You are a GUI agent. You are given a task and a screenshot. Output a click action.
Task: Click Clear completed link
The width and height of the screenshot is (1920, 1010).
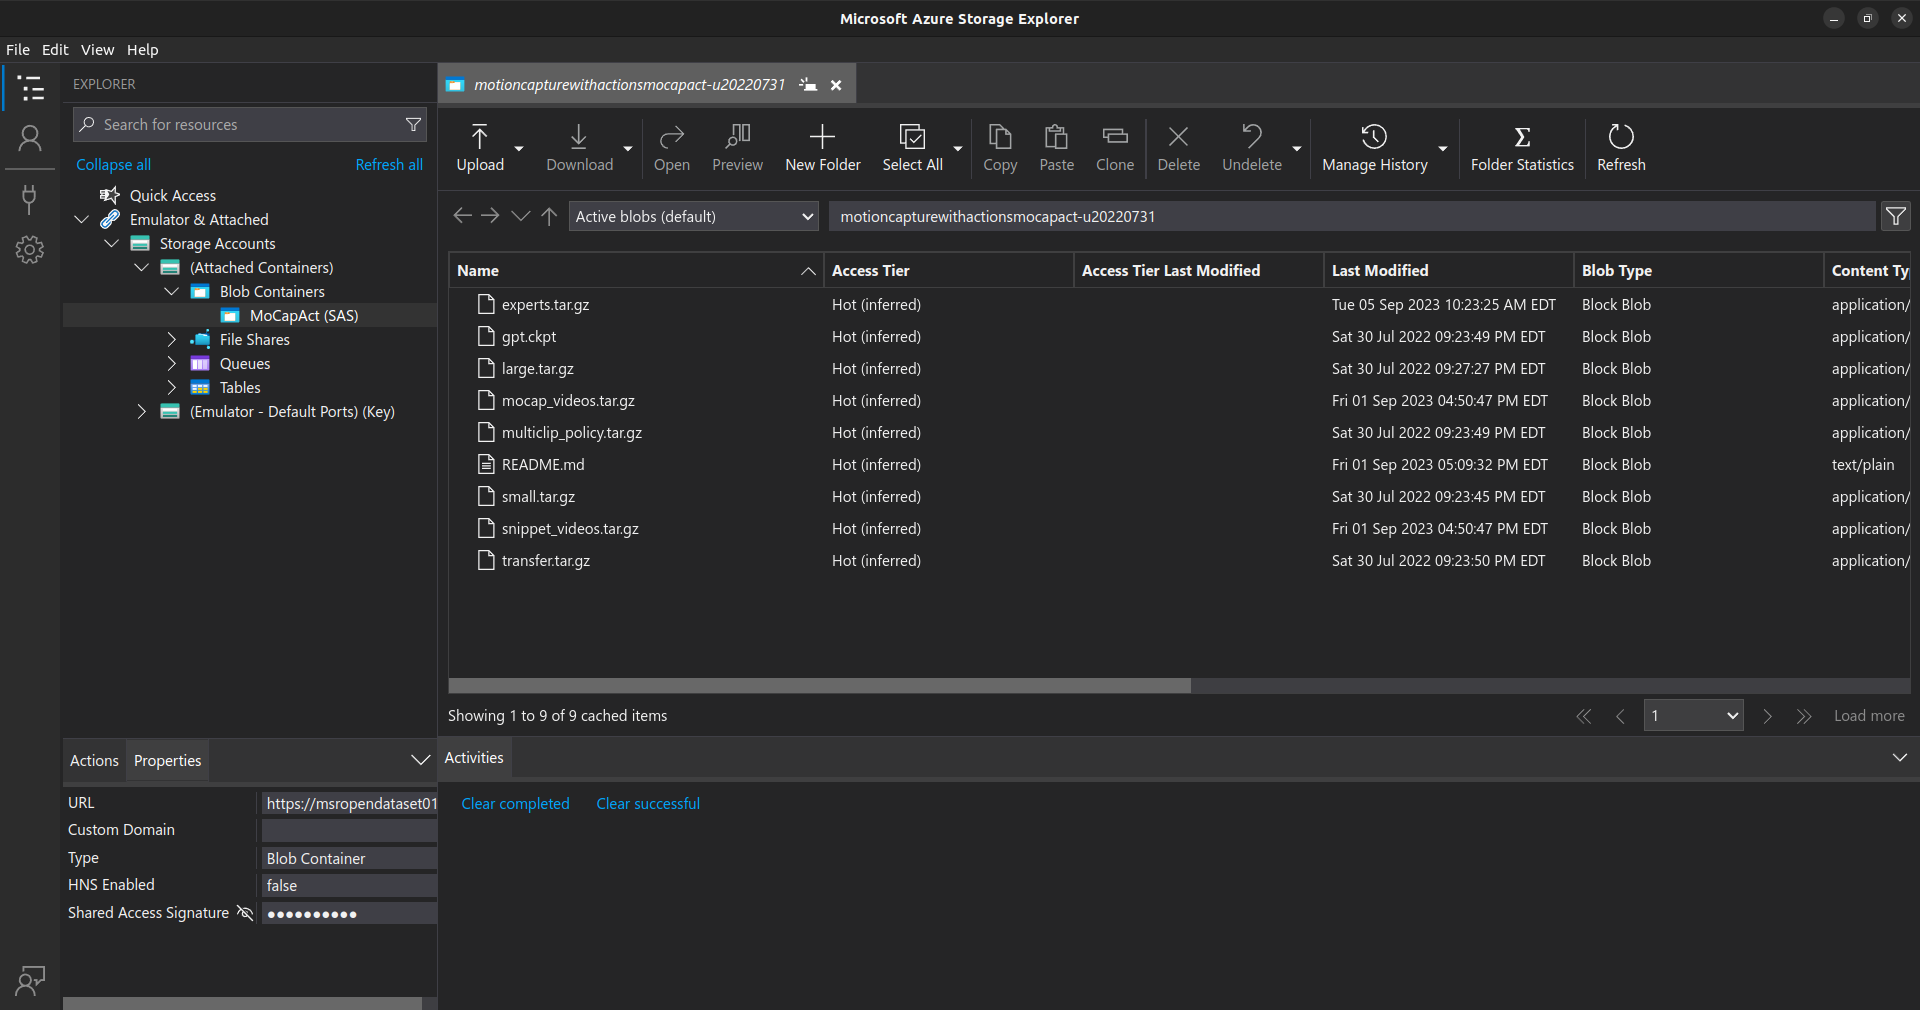tap(515, 804)
